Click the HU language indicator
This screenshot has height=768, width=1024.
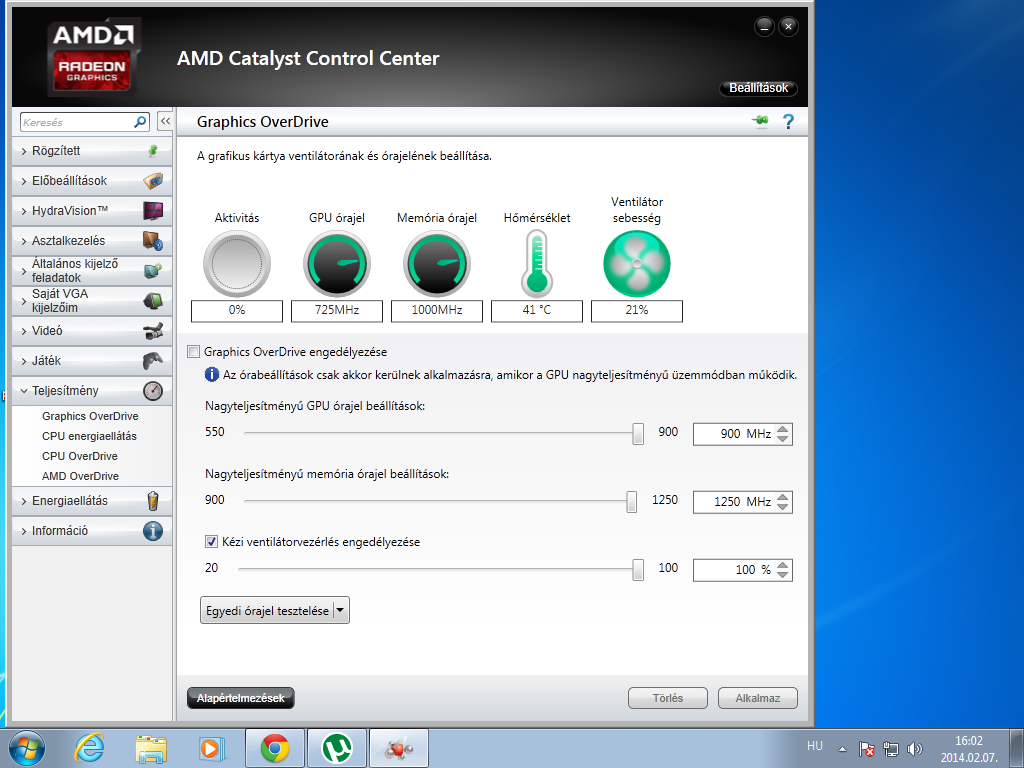[814, 746]
